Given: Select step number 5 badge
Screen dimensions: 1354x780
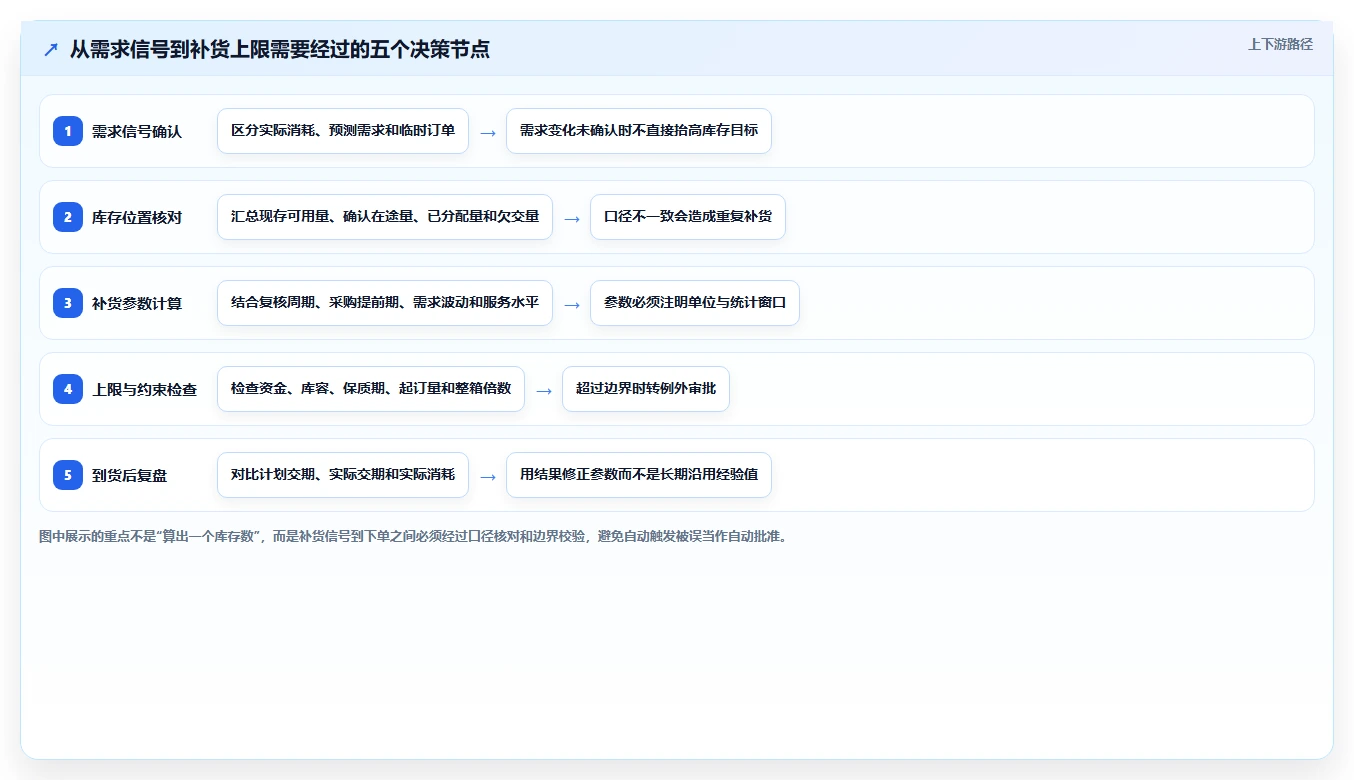Looking at the screenshot, I should [68, 475].
